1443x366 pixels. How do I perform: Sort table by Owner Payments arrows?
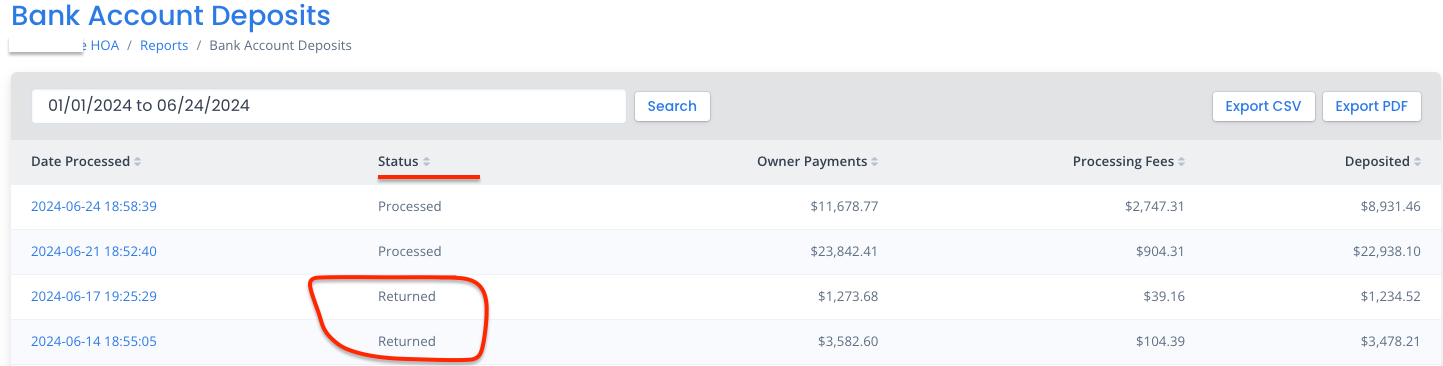tap(875, 162)
